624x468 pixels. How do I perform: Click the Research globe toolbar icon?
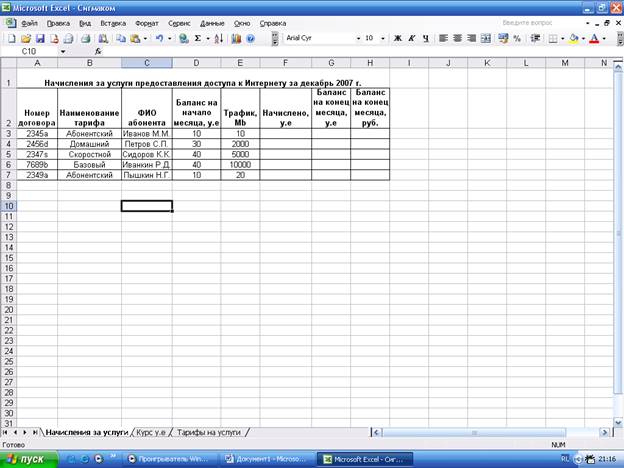pos(183,39)
